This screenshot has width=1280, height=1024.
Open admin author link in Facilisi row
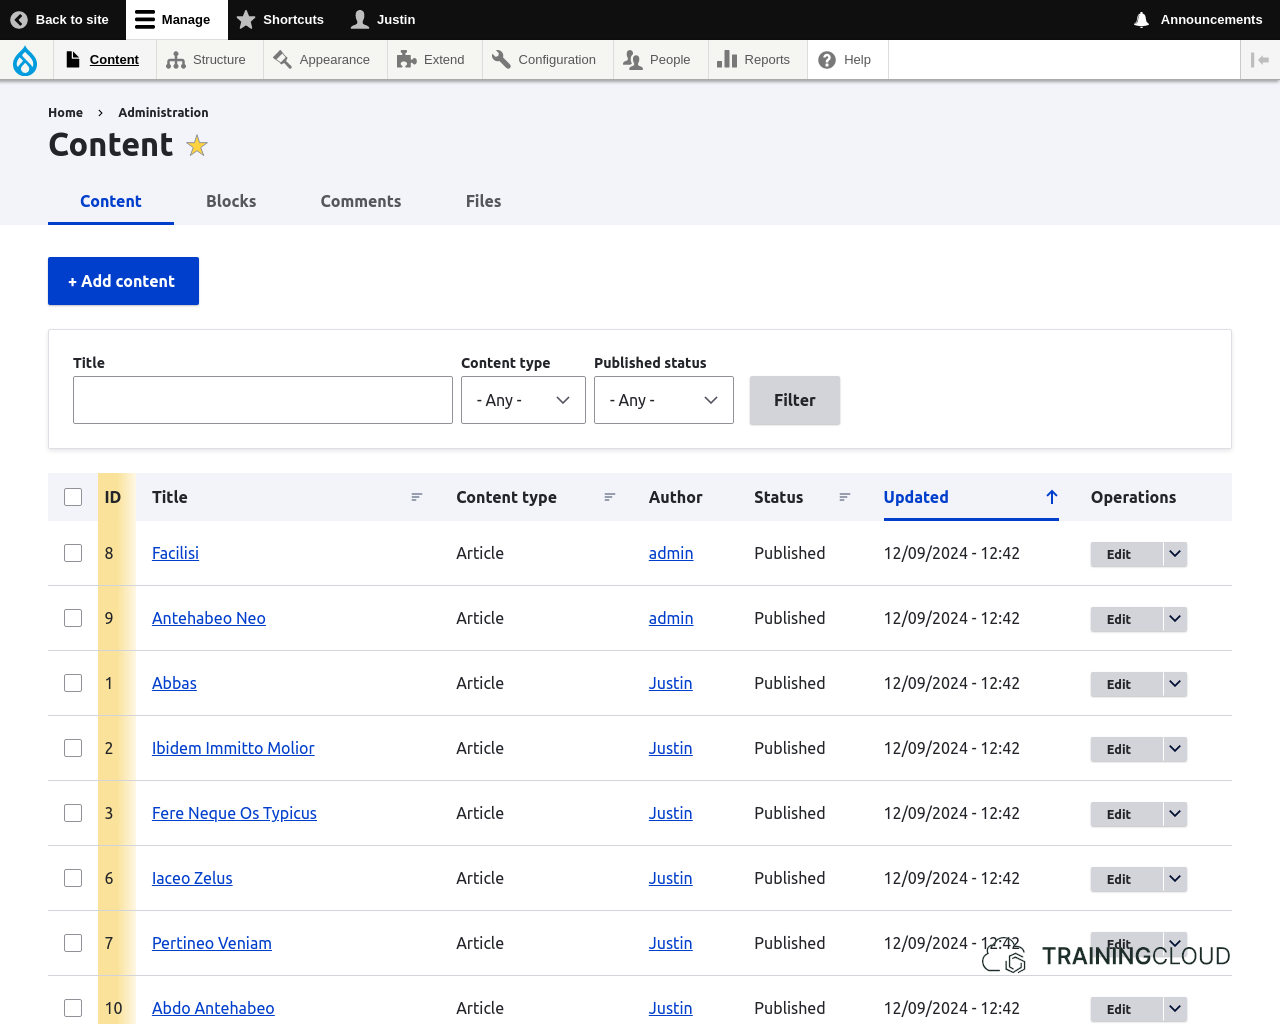pos(671,553)
